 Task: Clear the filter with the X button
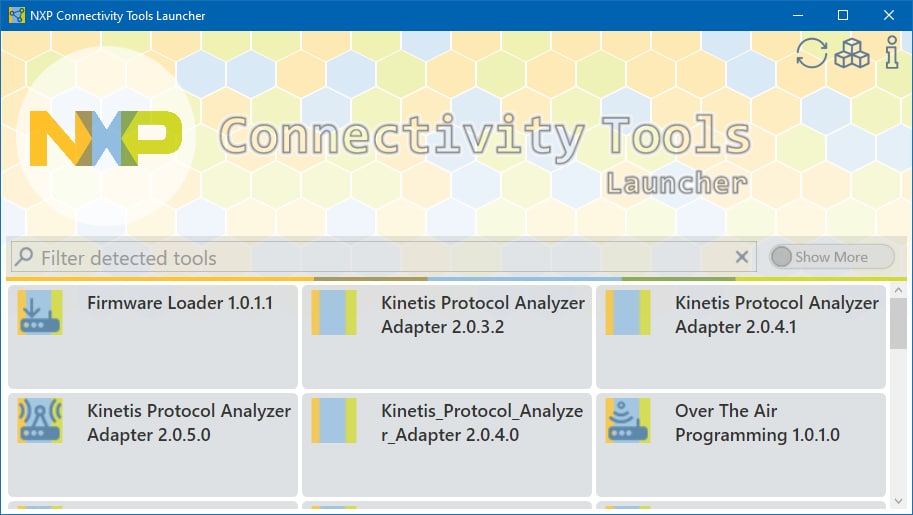tap(742, 257)
